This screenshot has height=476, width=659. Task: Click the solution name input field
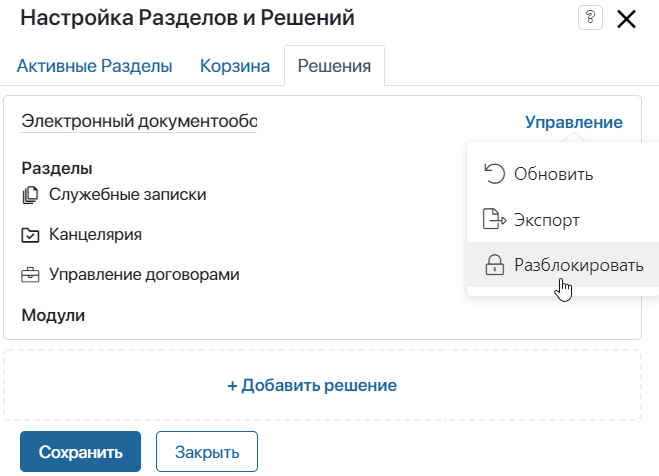click(x=139, y=121)
